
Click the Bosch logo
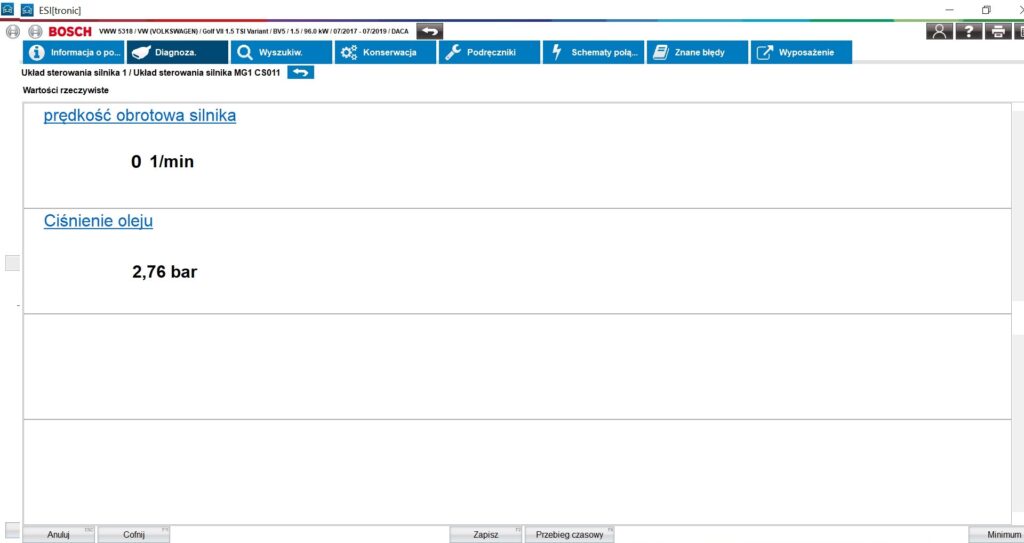coord(69,31)
